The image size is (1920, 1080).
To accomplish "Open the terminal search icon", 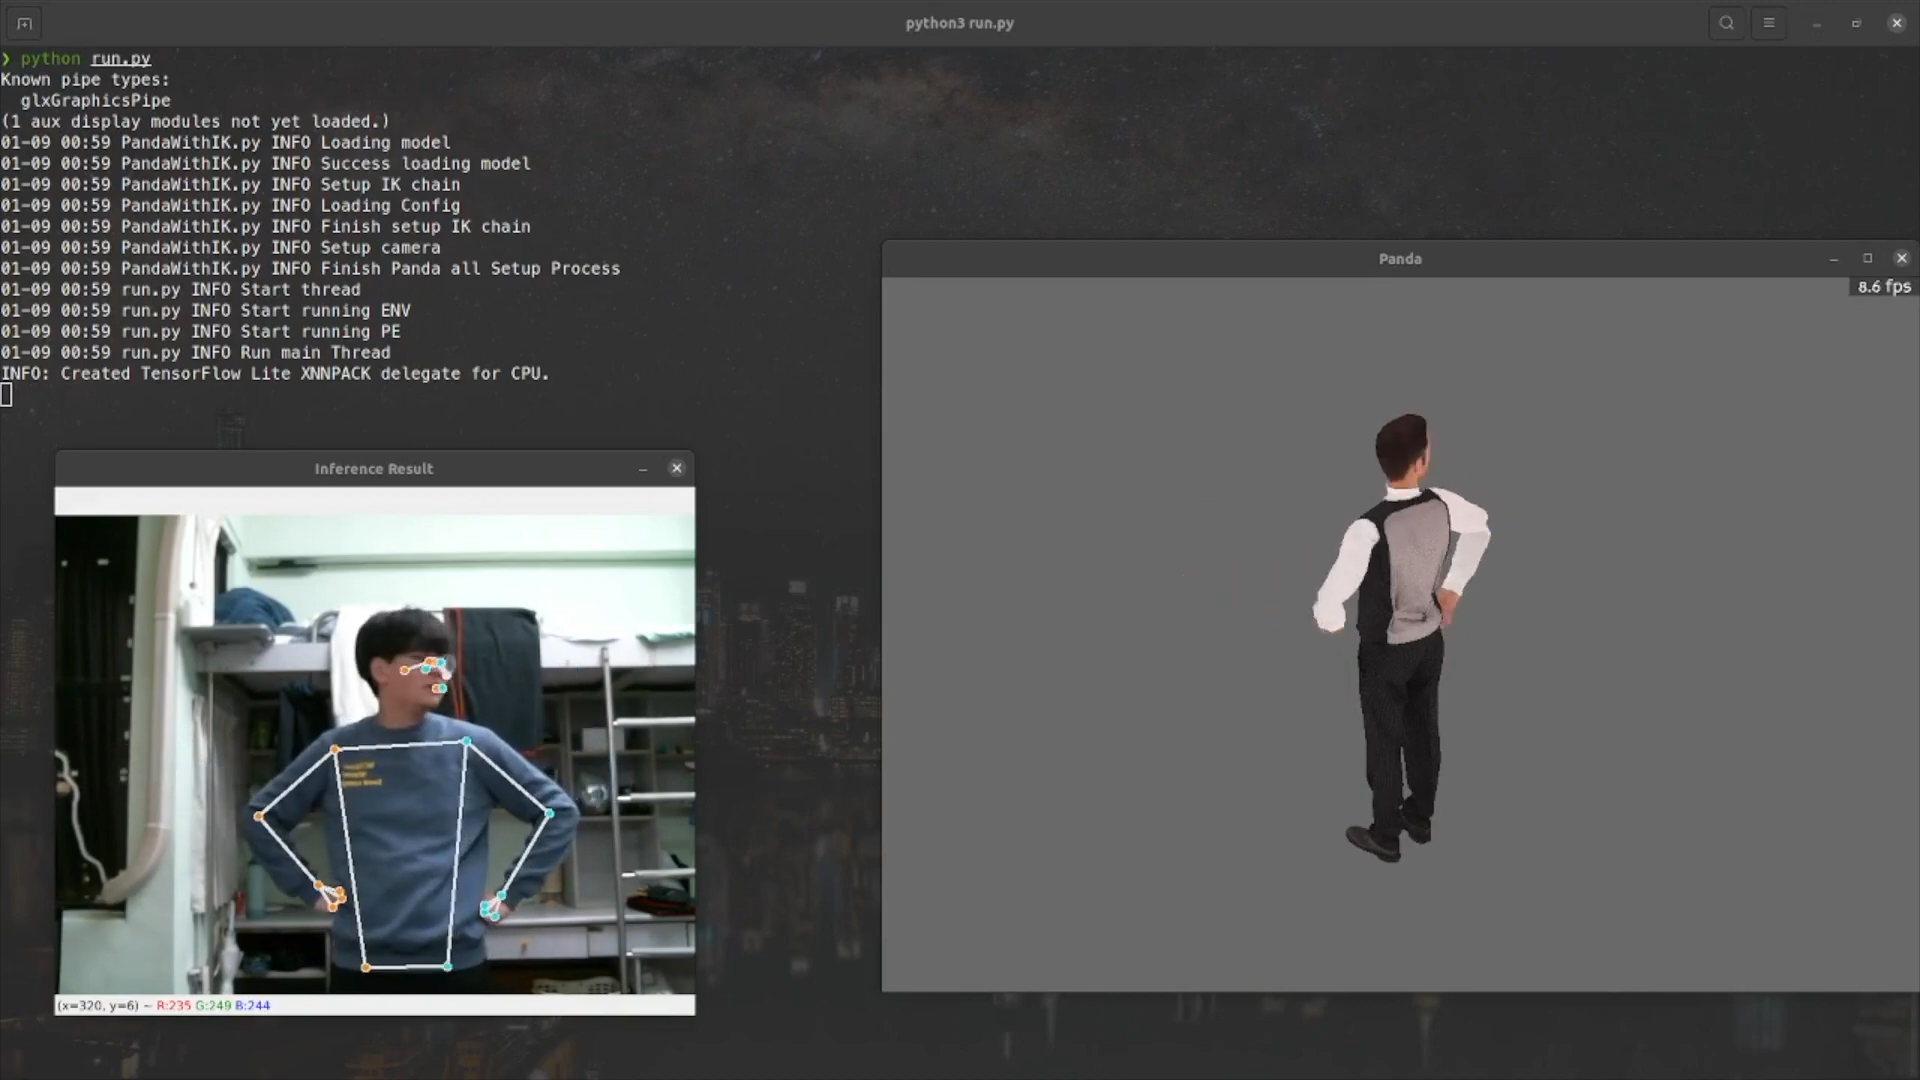I will pyautogui.click(x=1726, y=23).
